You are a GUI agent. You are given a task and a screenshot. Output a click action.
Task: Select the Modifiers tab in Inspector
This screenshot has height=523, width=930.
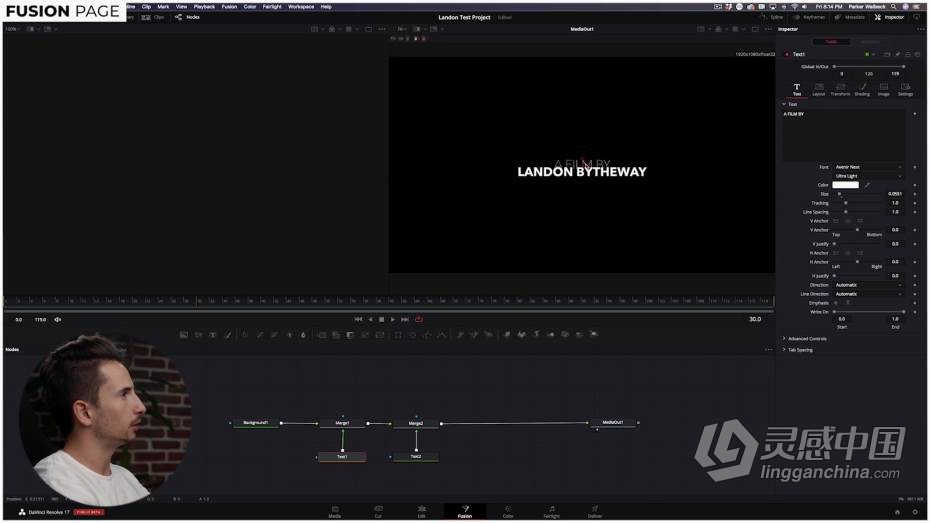tap(870, 42)
